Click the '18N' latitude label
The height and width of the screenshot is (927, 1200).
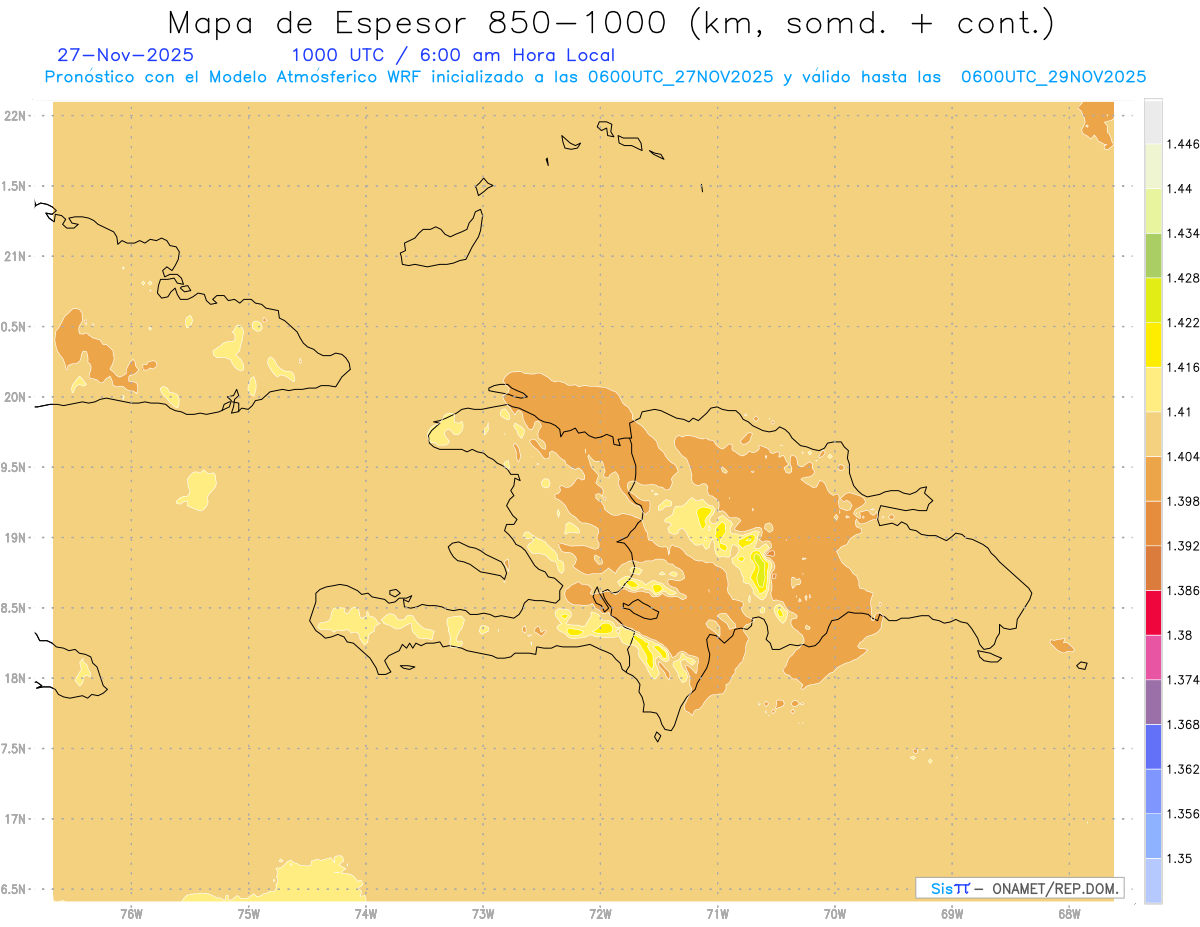coord(14,678)
